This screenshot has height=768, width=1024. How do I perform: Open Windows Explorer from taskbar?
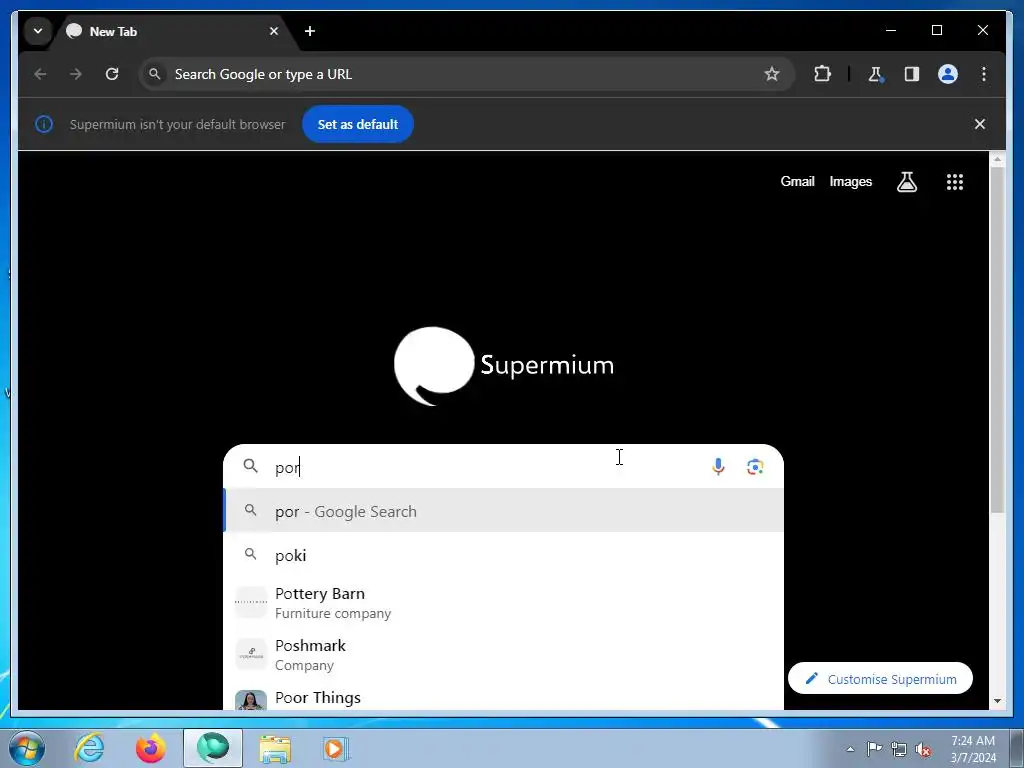(275, 748)
